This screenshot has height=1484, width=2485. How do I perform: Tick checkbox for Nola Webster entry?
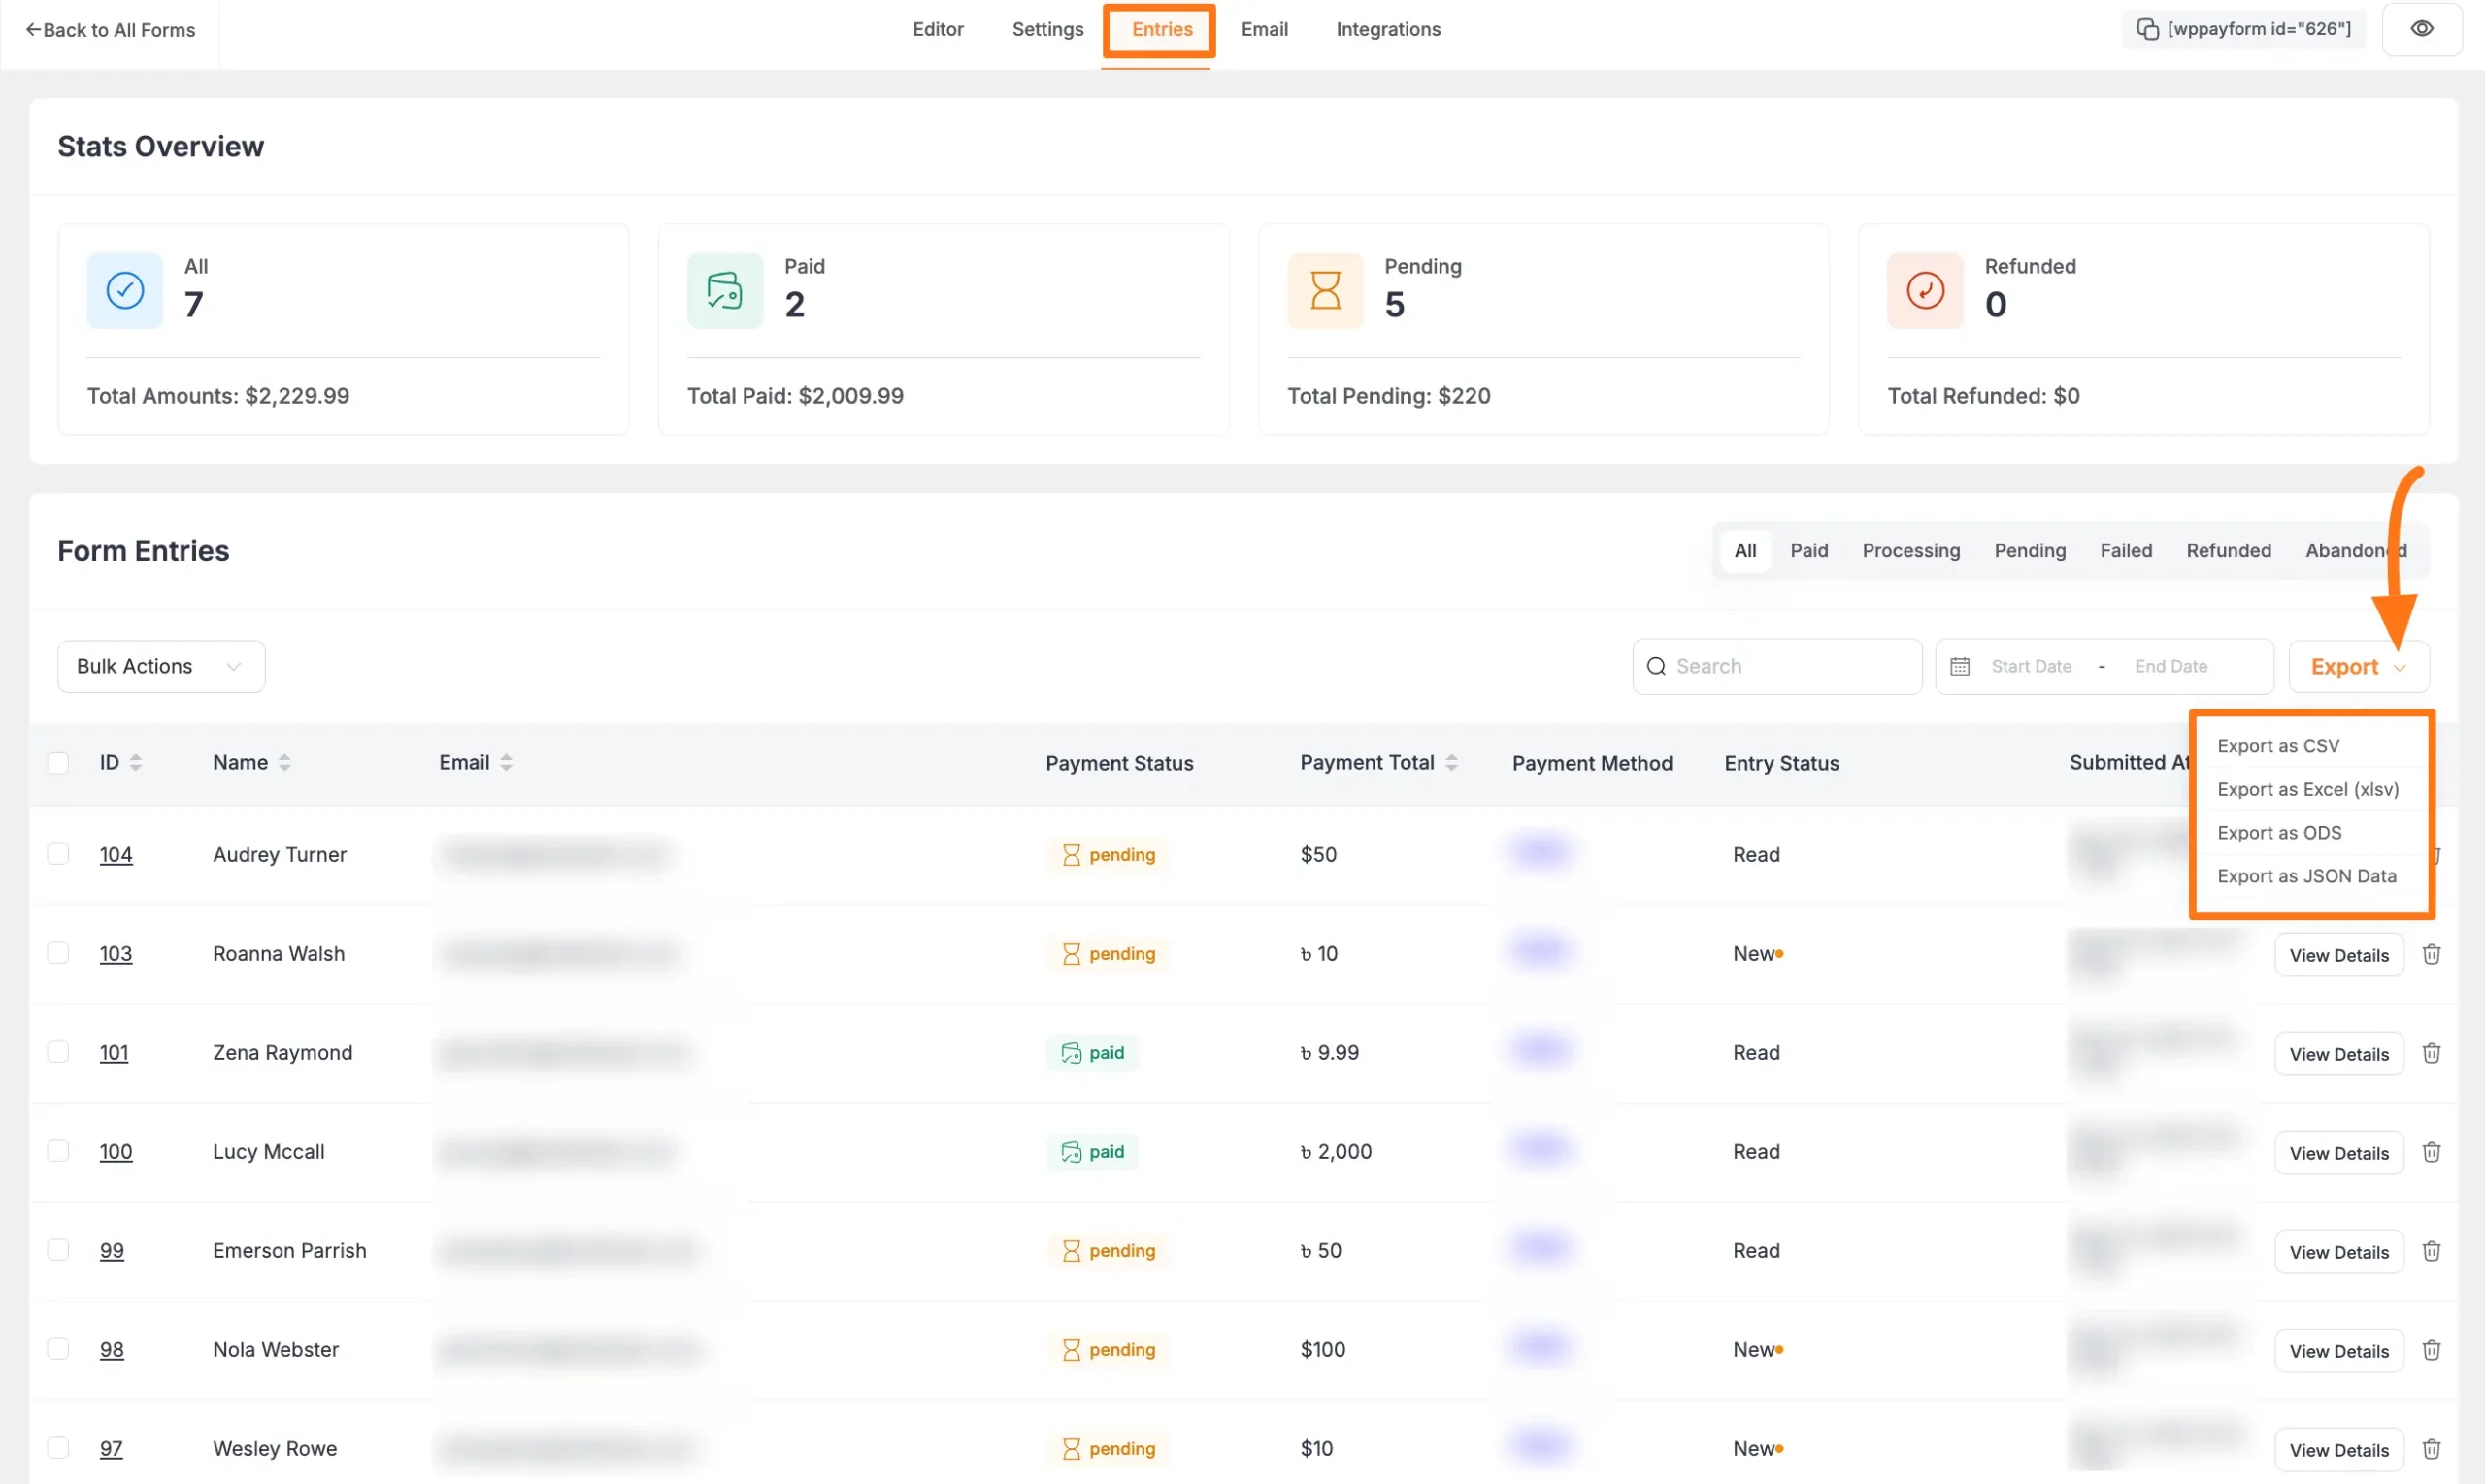pyautogui.click(x=58, y=1349)
